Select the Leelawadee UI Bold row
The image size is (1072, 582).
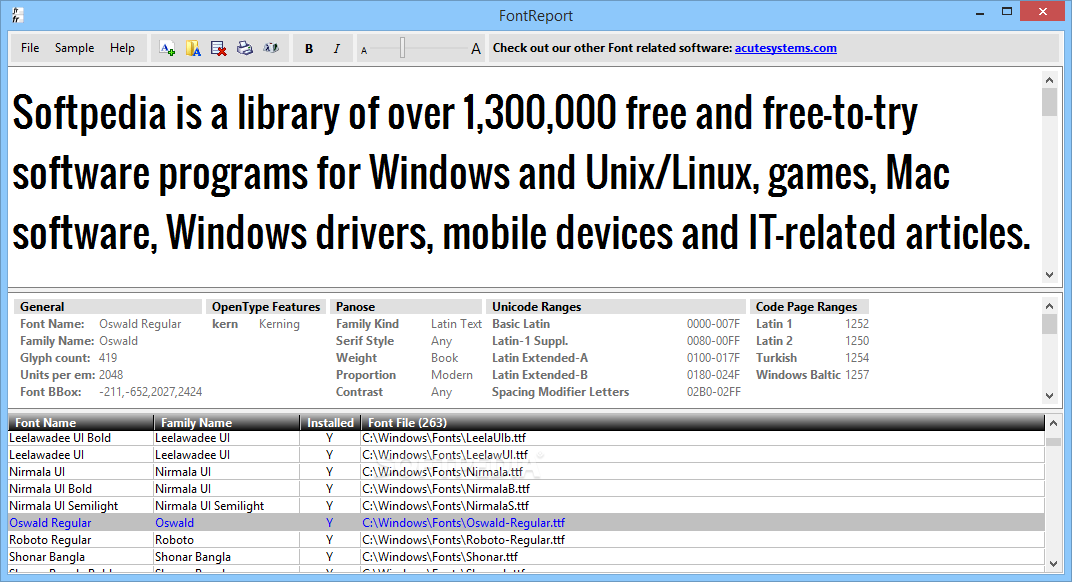(x=526, y=438)
